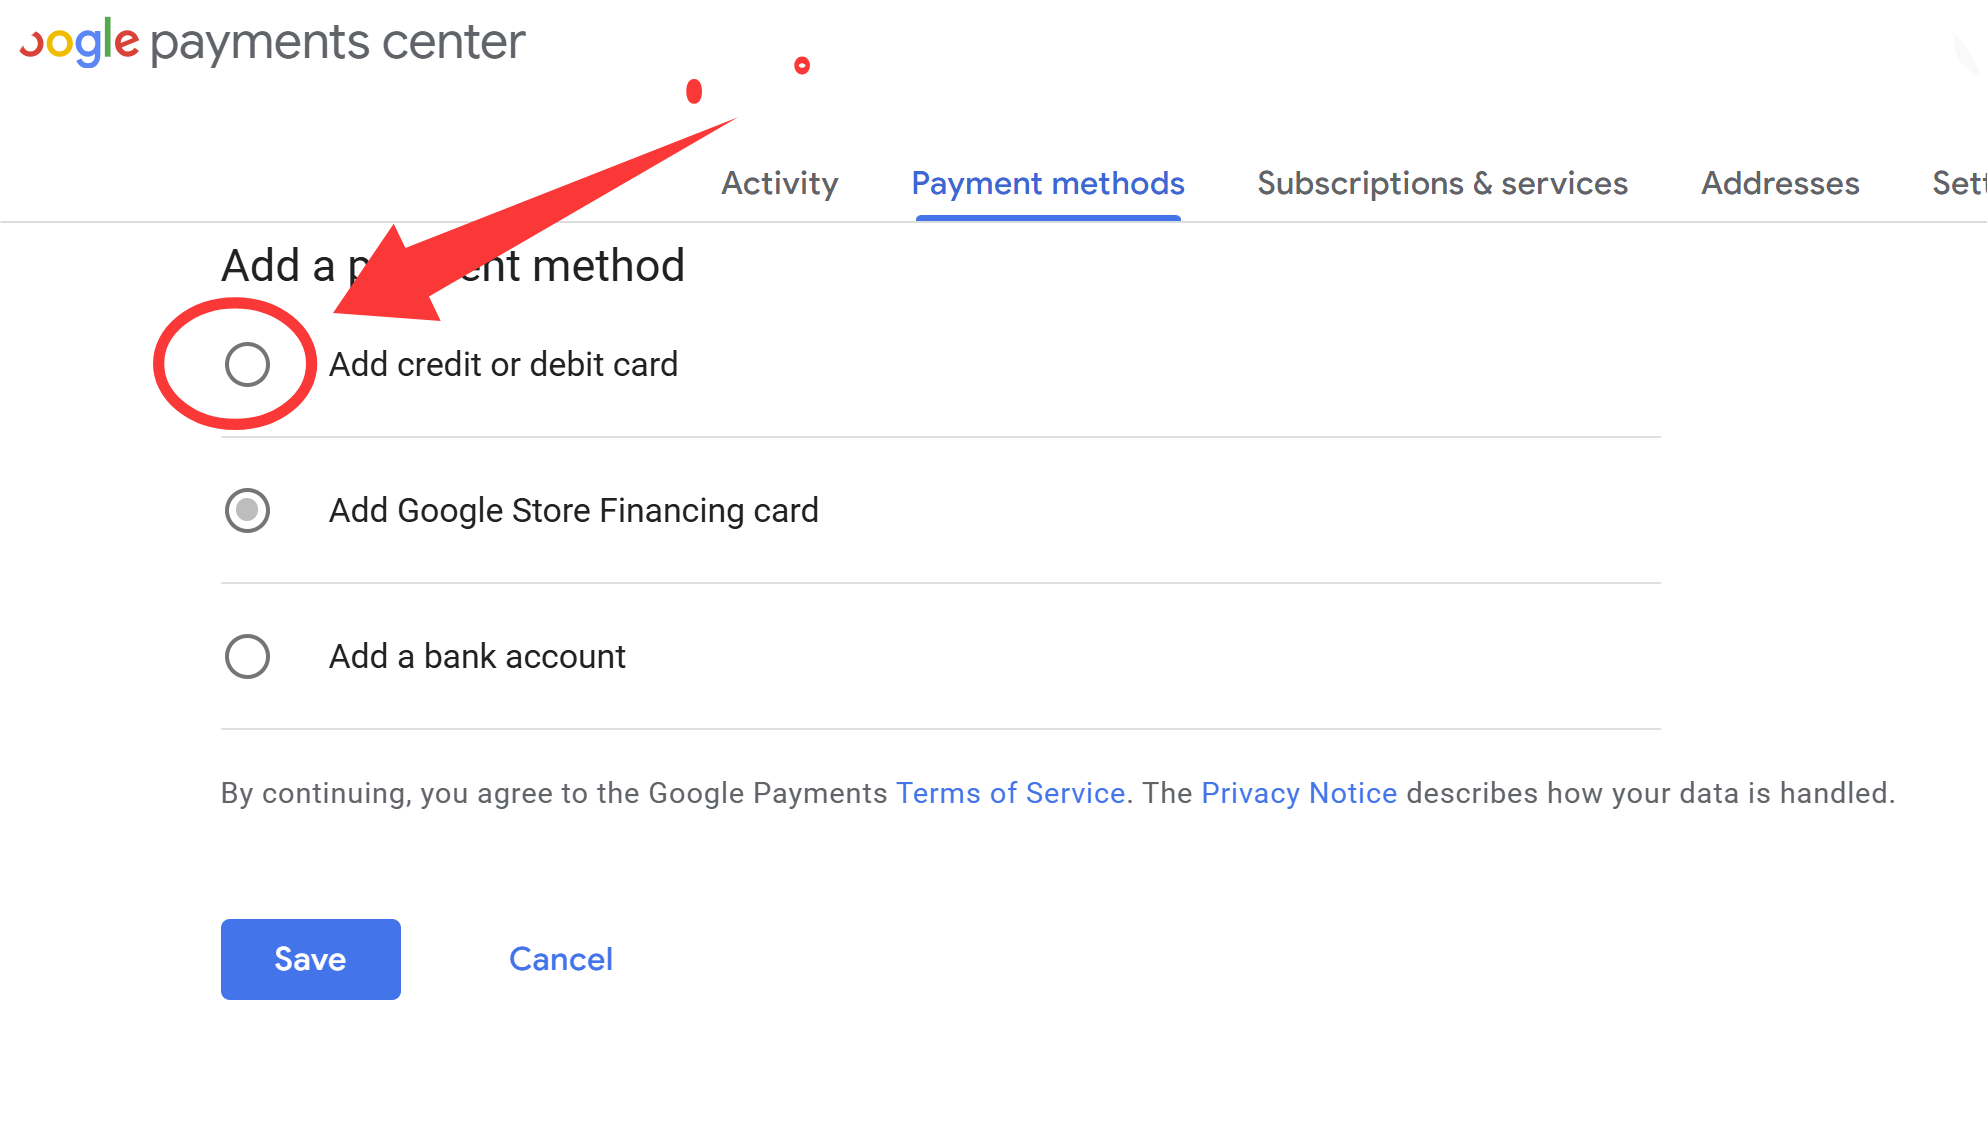
Task: Choose the bank account radio button
Action: 247,656
